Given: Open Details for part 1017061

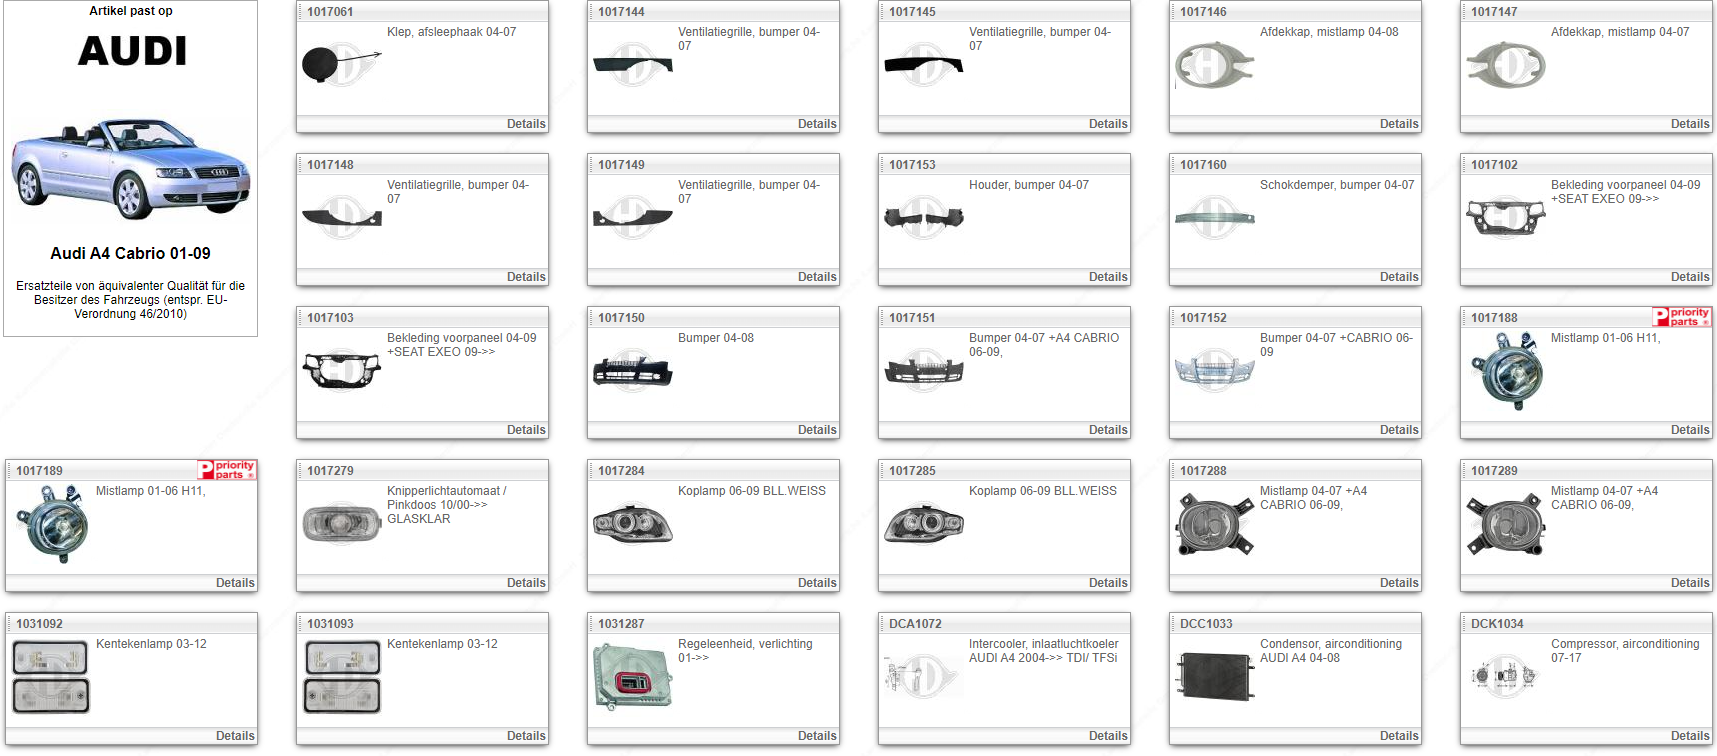Looking at the screenshot, I should point(526,124).
